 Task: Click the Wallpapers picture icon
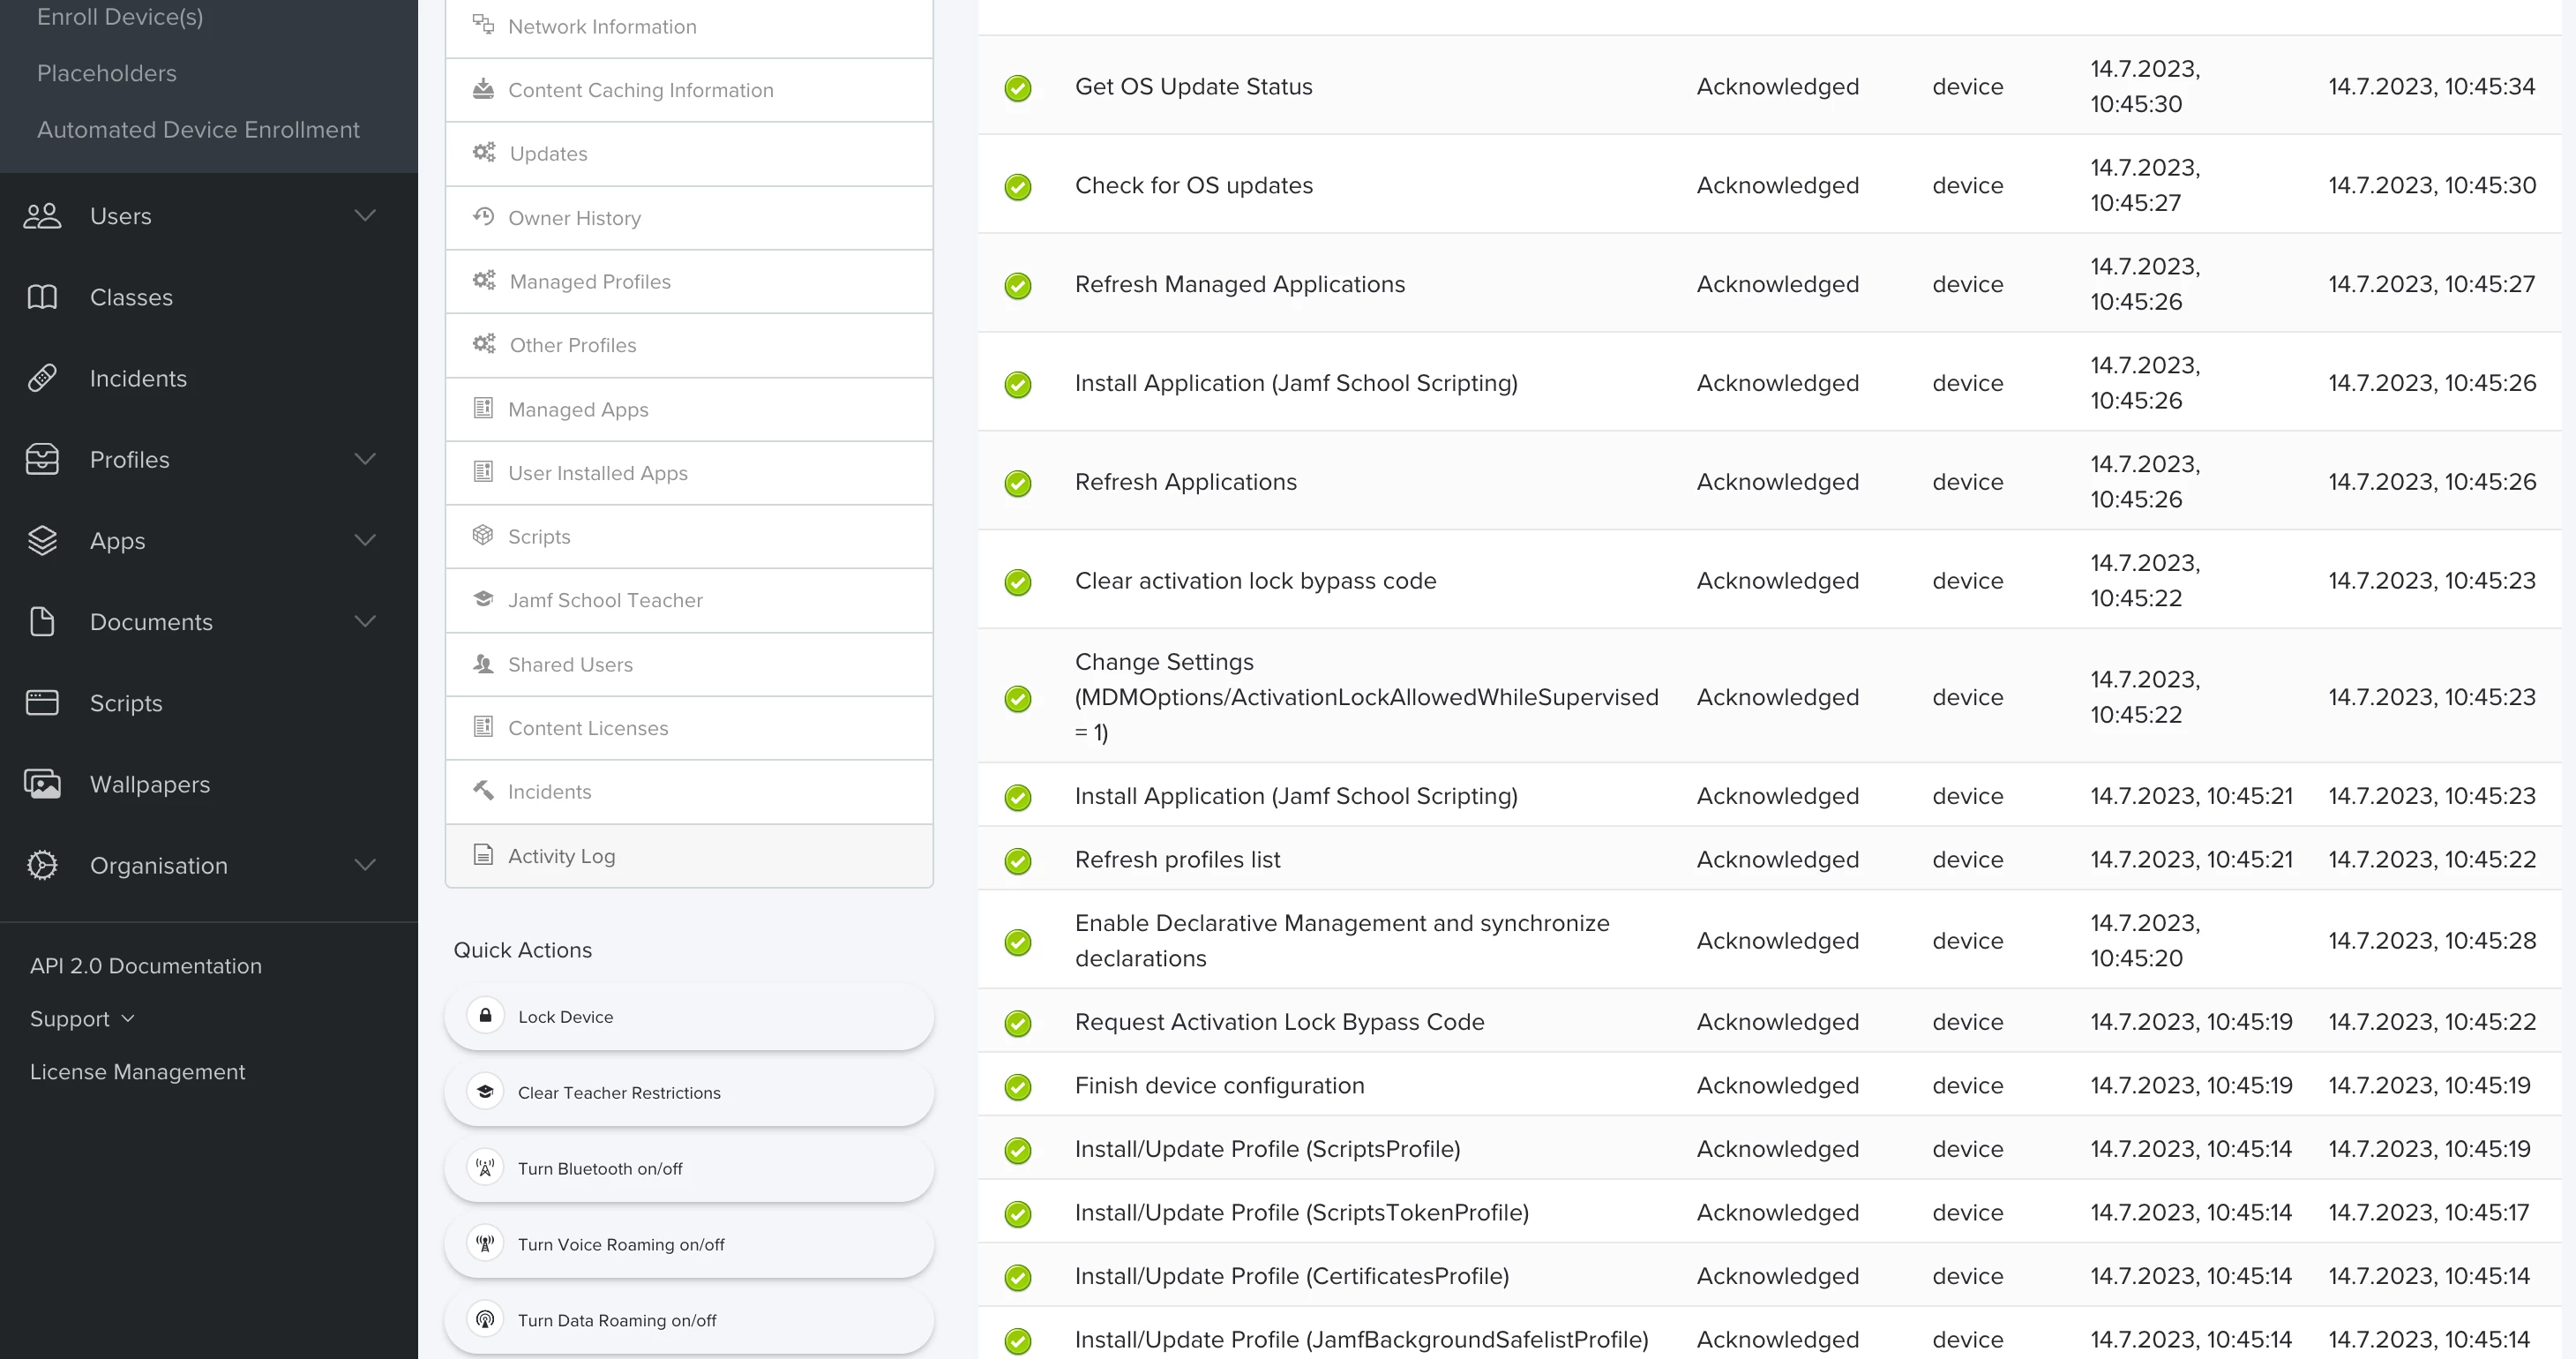pyautogui.click(x=42, y=784)
